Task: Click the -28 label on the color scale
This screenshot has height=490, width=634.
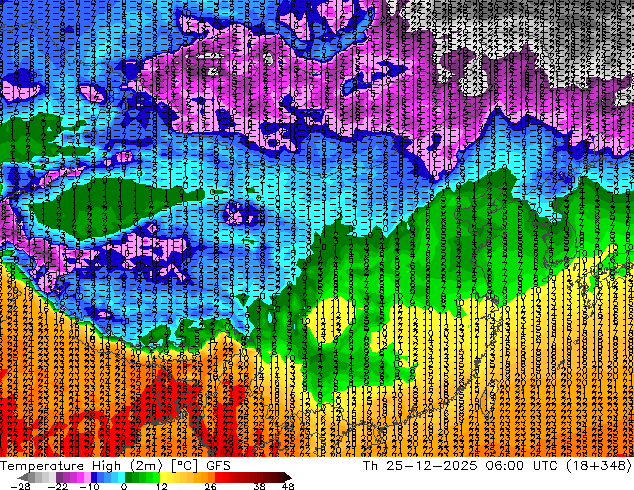Action: click(20, 486)
